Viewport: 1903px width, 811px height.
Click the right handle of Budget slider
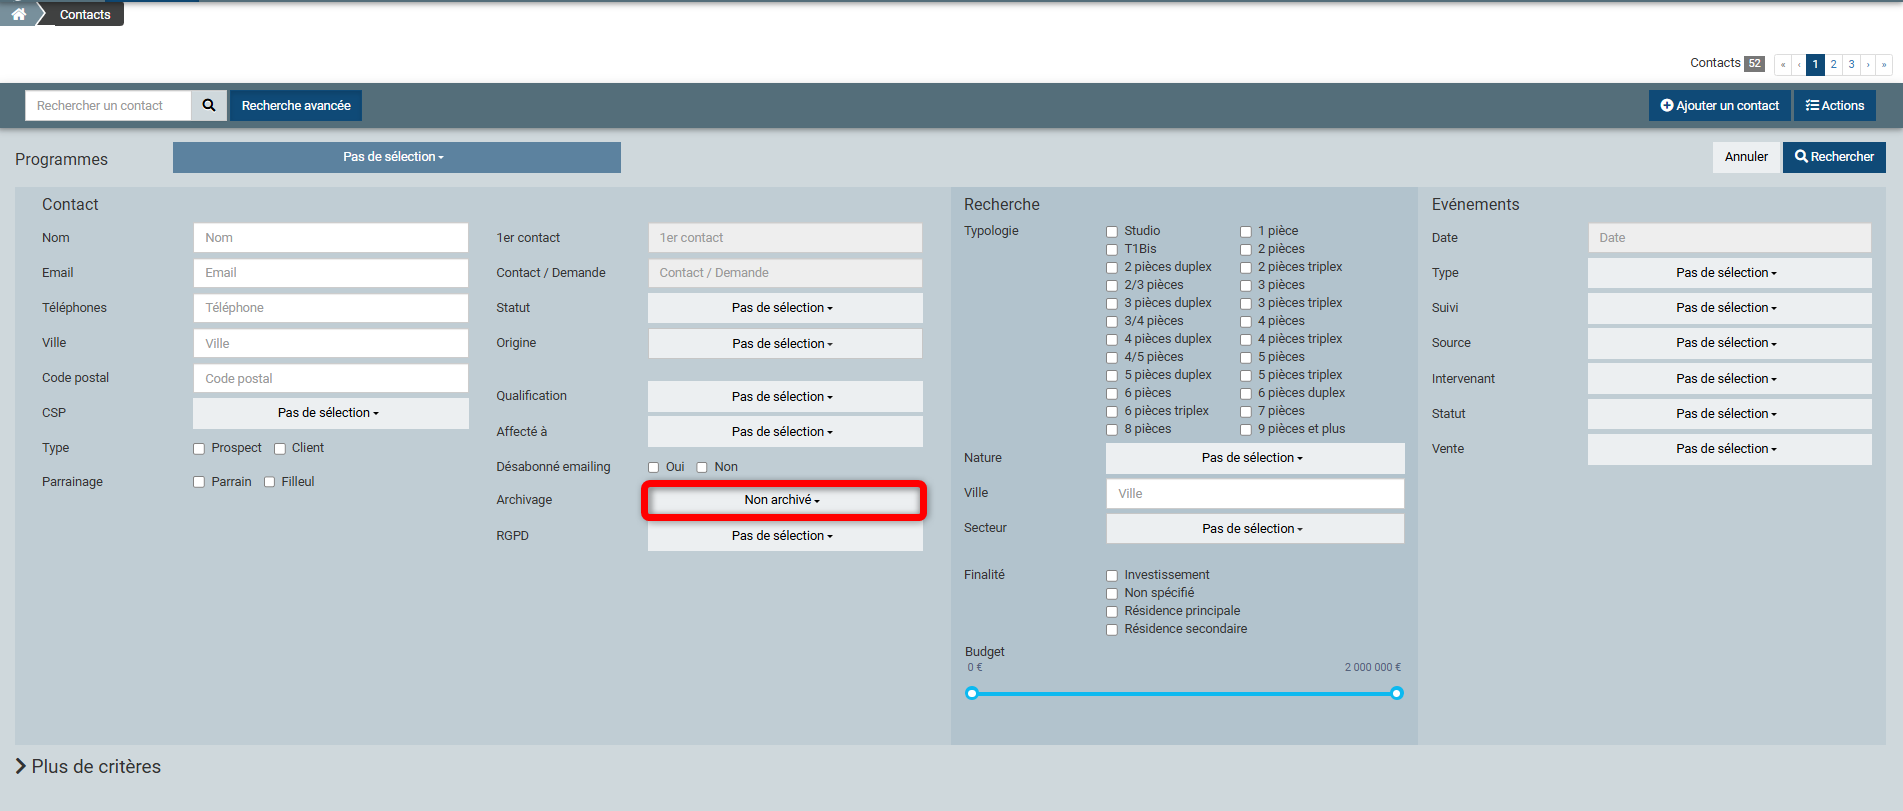pos(1397,693)
